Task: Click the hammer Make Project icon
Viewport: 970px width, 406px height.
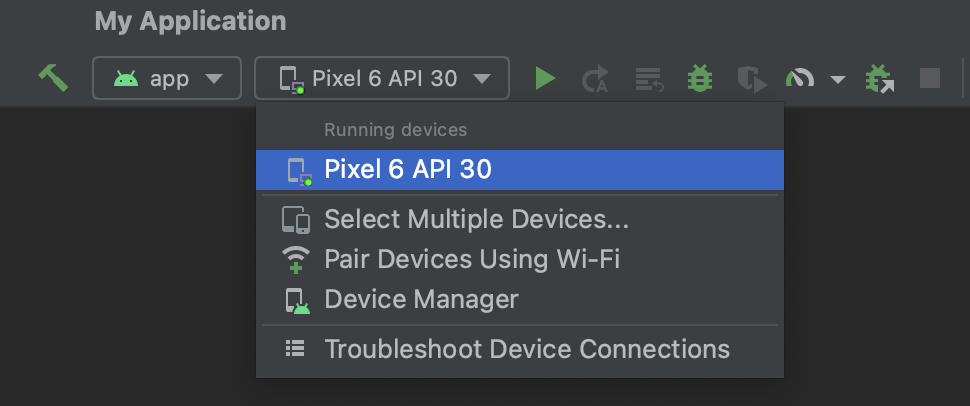Action: click(52, 78)
